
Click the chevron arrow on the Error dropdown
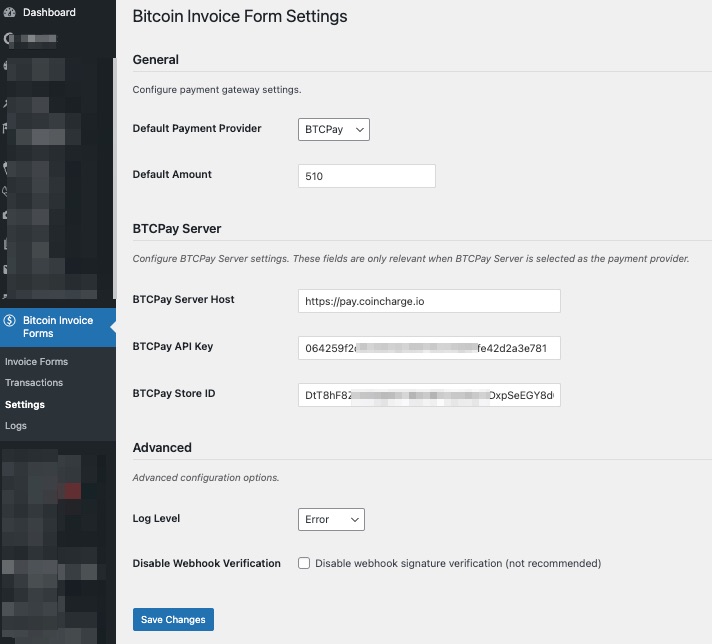(353, 520)
